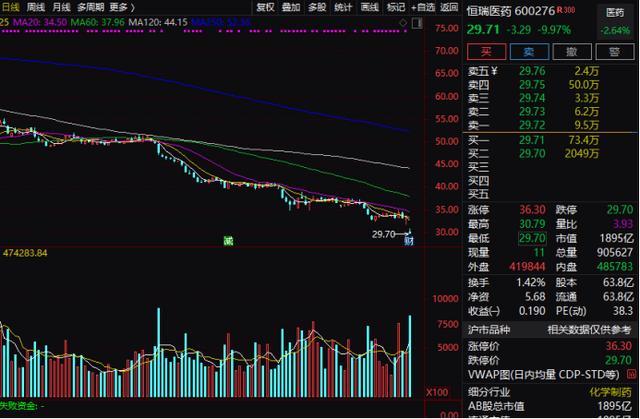Click 返回 to go back
The height and width of the screenshot is (419, 640).
point(449,7)
